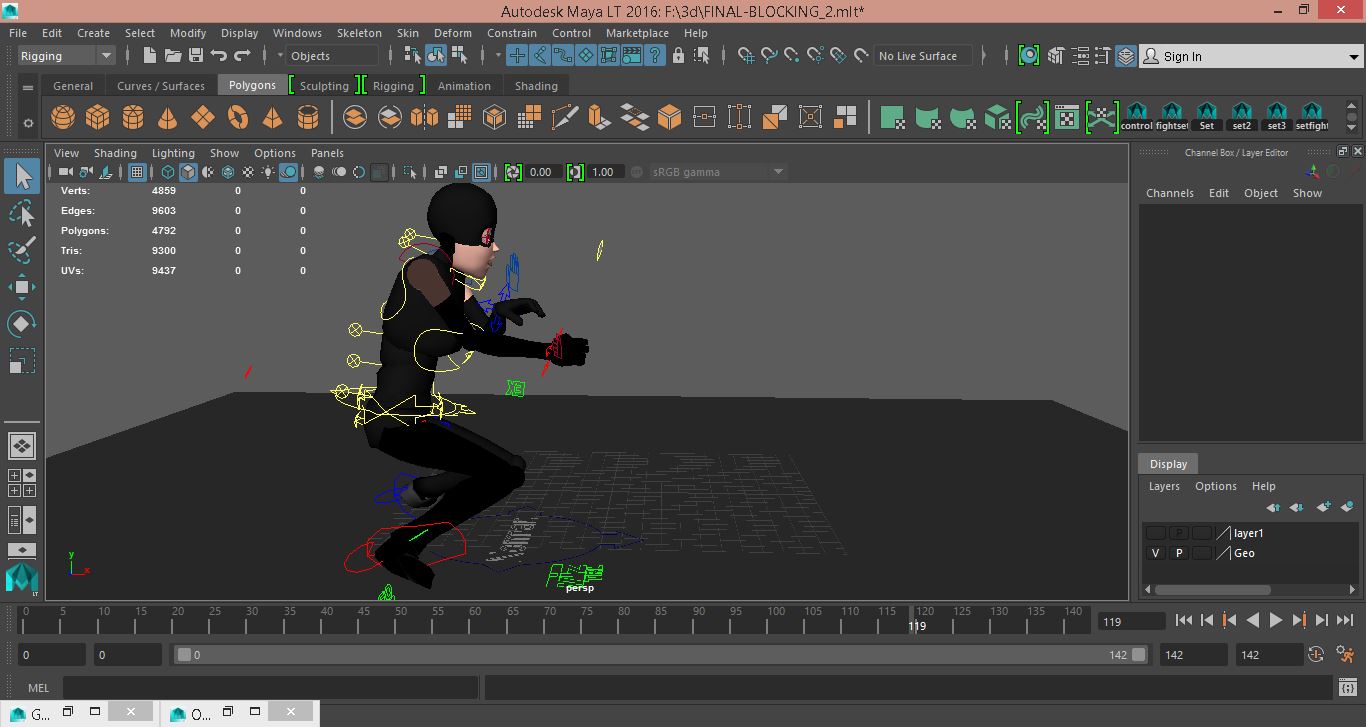The height and width of the screenshot is (727, 1366).
Task: Click the 'control' custom shelf button
Action: (x=1136, y=118)
